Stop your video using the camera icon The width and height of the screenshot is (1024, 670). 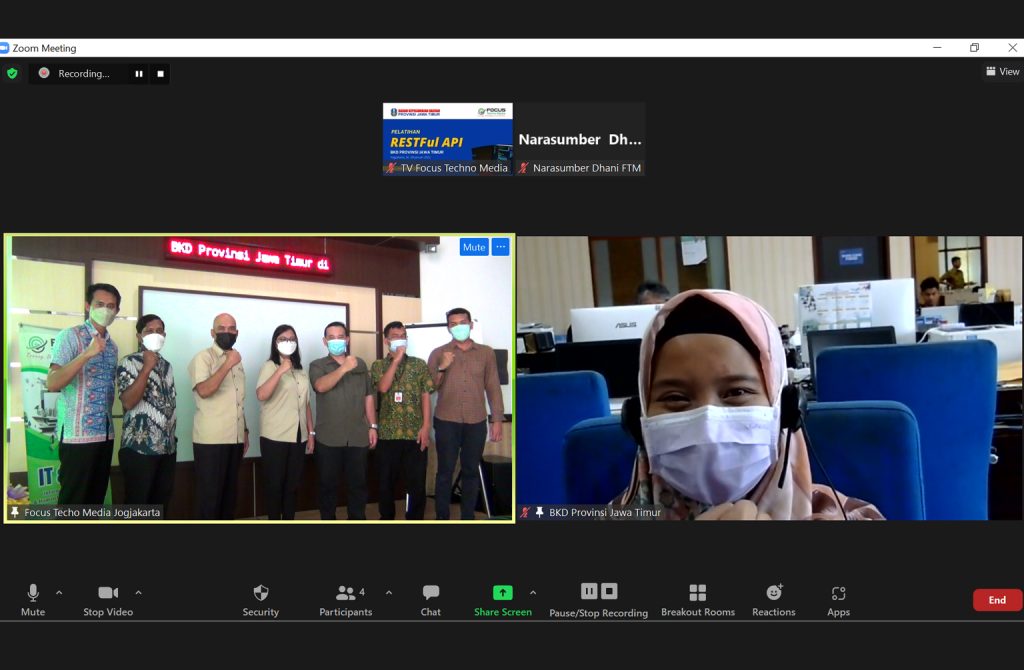click(108, 592)
